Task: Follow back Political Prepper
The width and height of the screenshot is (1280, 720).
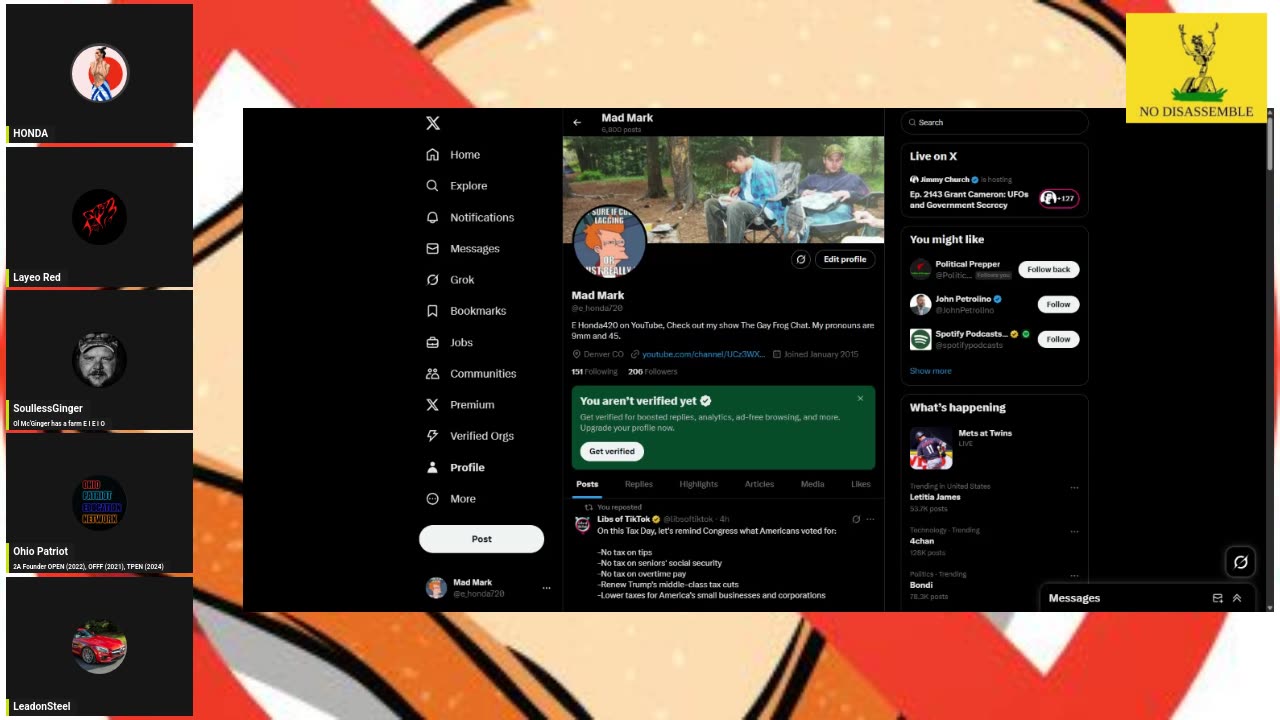Action: [1048, 269]
